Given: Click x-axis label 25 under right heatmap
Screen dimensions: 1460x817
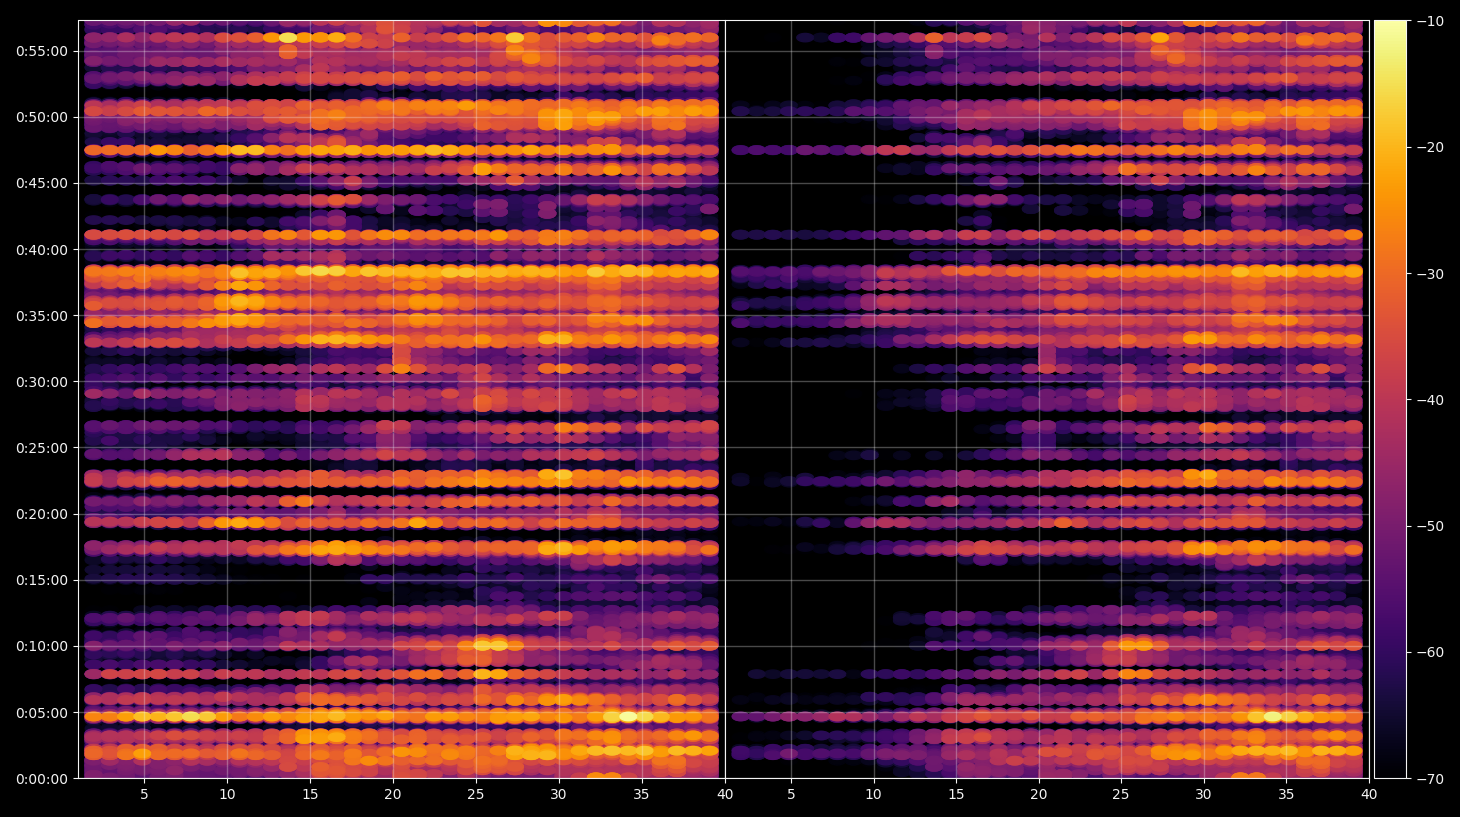Looking at the screenshot, I should coord(1121,795).
